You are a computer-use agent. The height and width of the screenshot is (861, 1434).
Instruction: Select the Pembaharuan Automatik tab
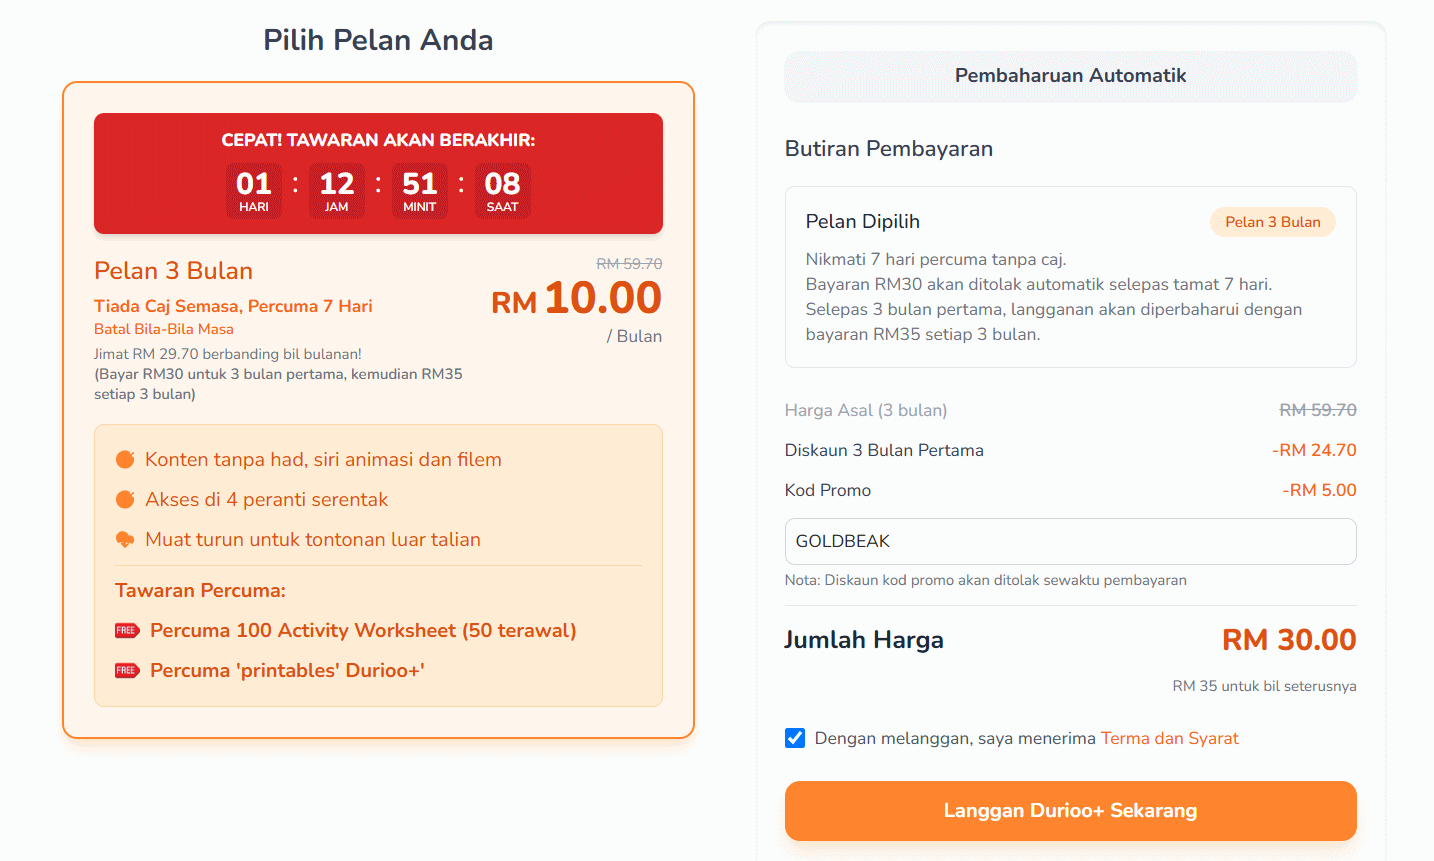click(1070, 76)
